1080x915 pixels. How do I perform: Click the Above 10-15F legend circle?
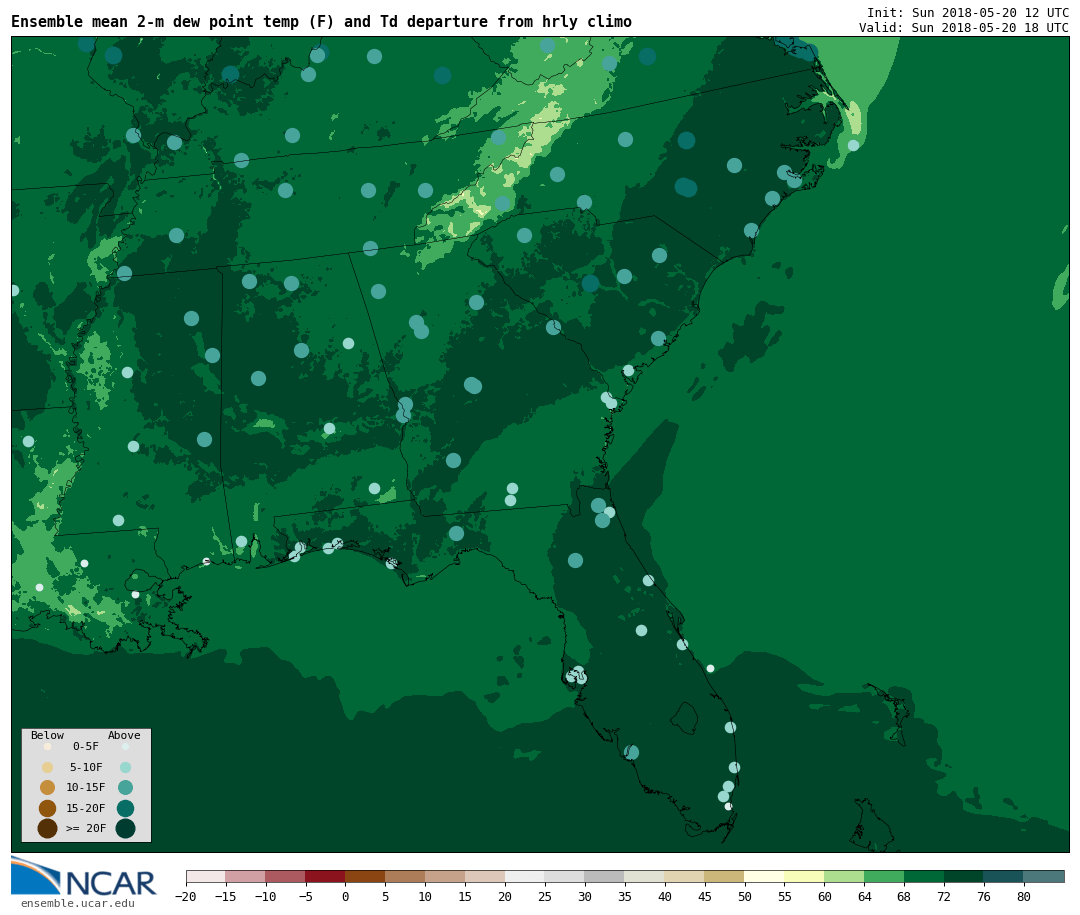coord(125,787)
